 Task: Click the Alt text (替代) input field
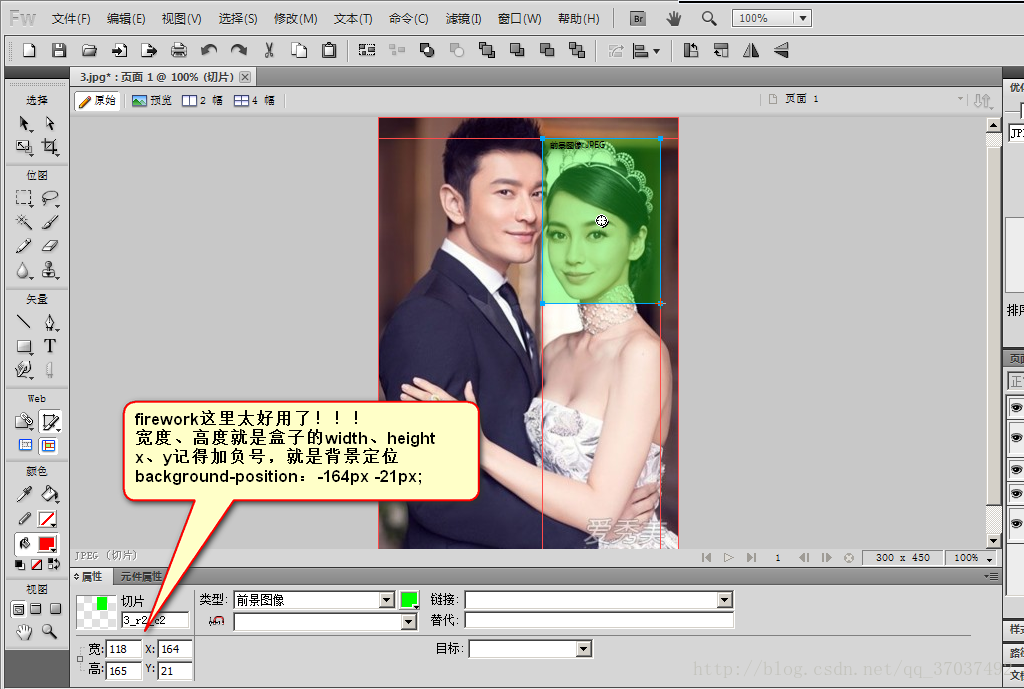(599, 620)
